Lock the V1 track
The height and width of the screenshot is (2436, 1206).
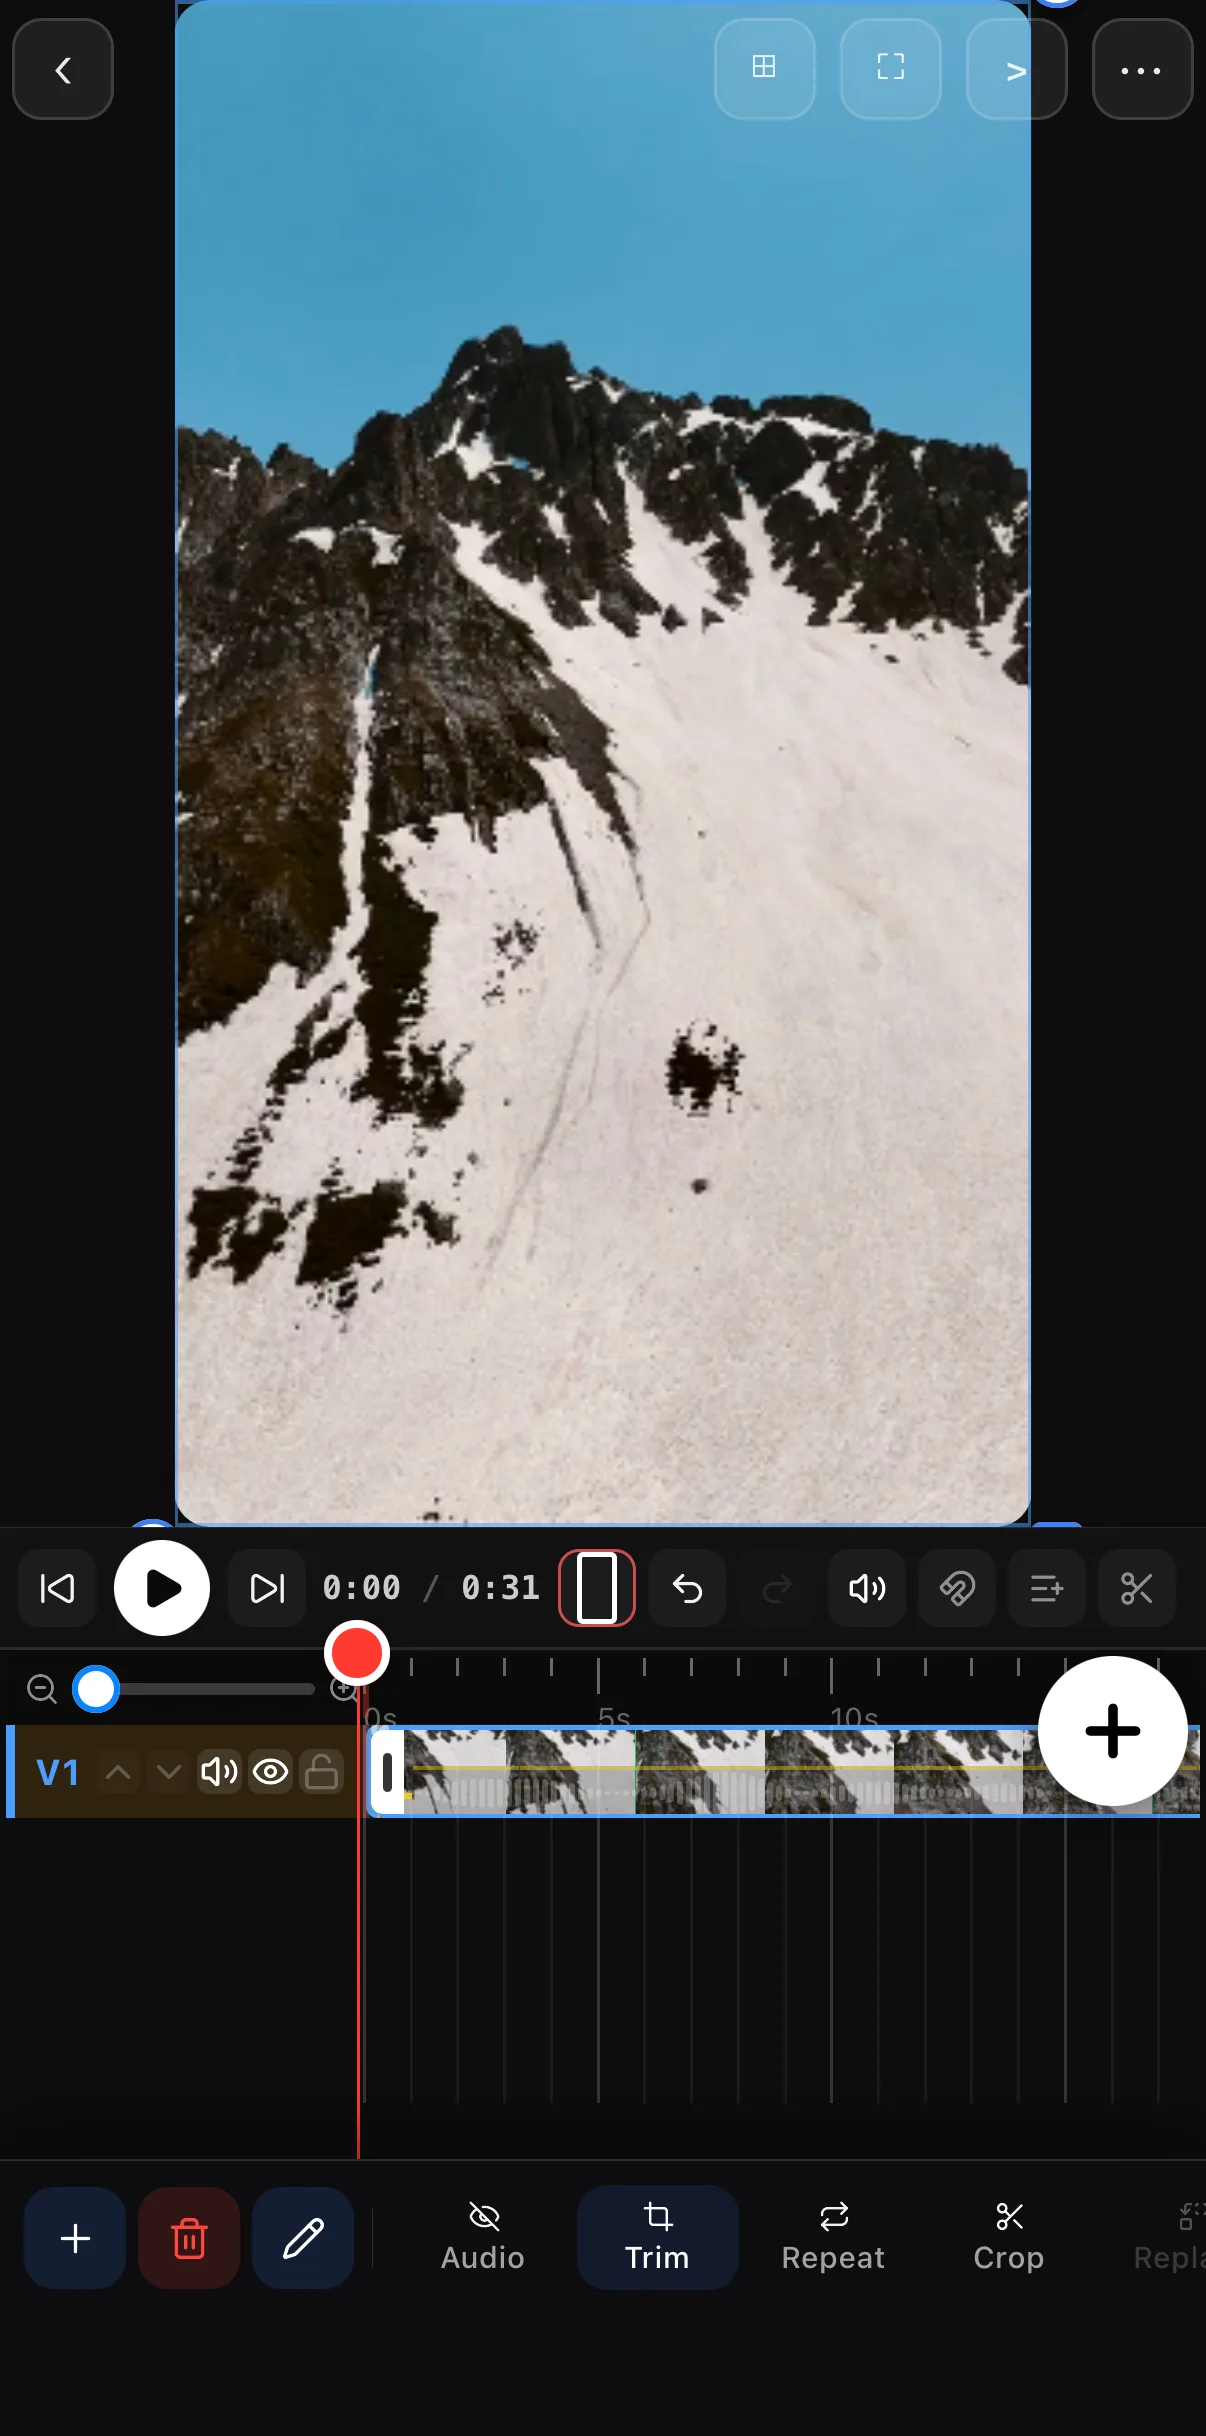tap(321, 1773)
